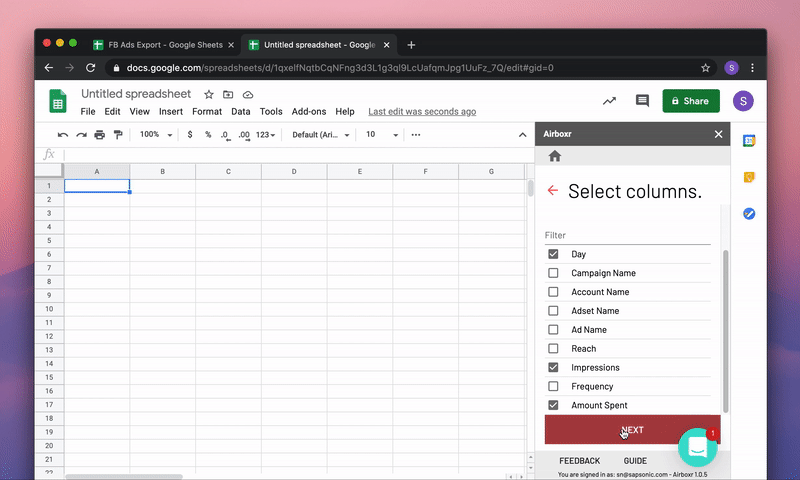800x480 pixels.
Task: Open Google Tasks side panel icon
Action: pos(749,214)
